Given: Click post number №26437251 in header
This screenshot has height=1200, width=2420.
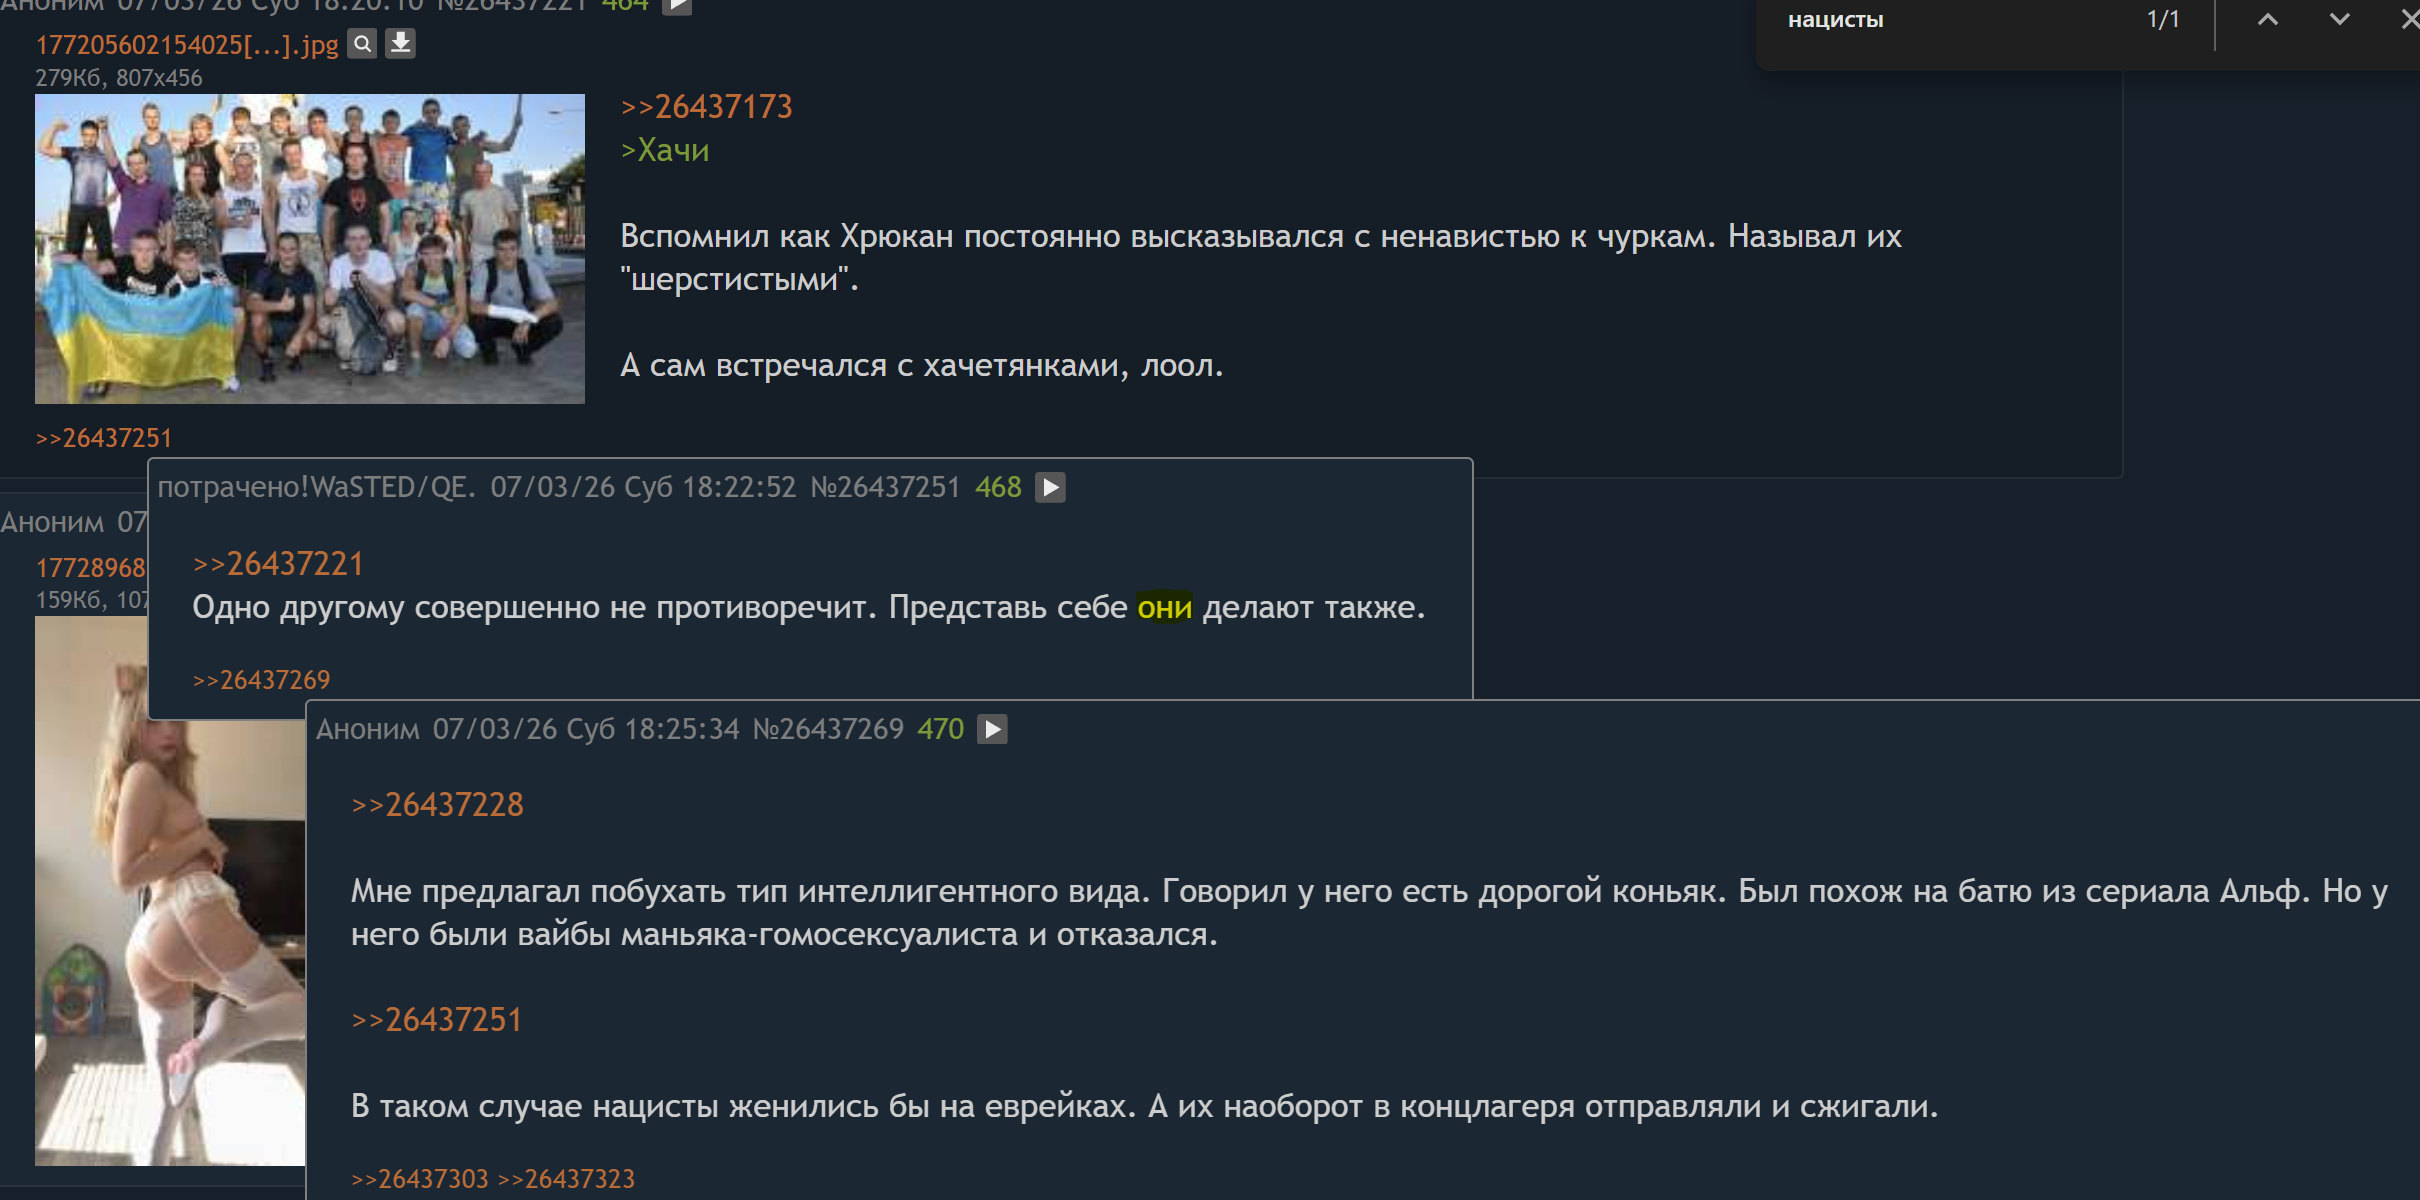Looking at the screenshot, I should pos(885,487).
